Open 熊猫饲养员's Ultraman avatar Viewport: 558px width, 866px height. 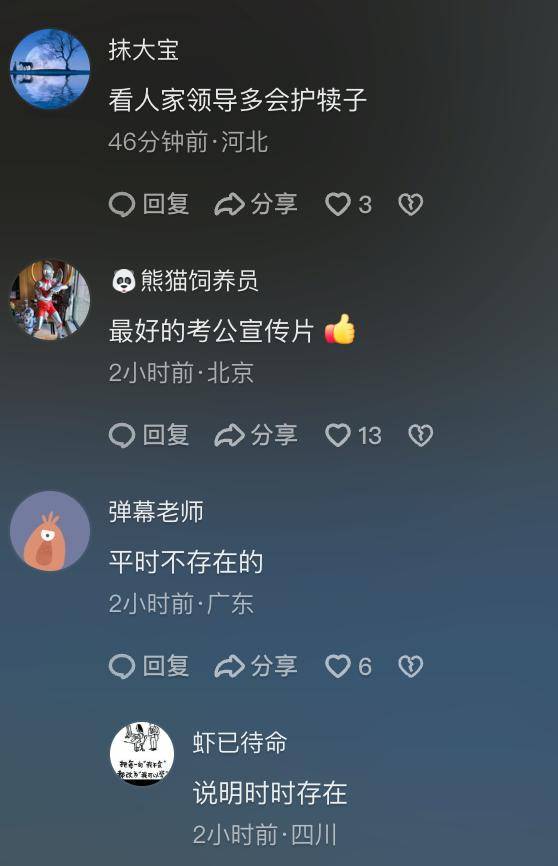pos(50,300)
